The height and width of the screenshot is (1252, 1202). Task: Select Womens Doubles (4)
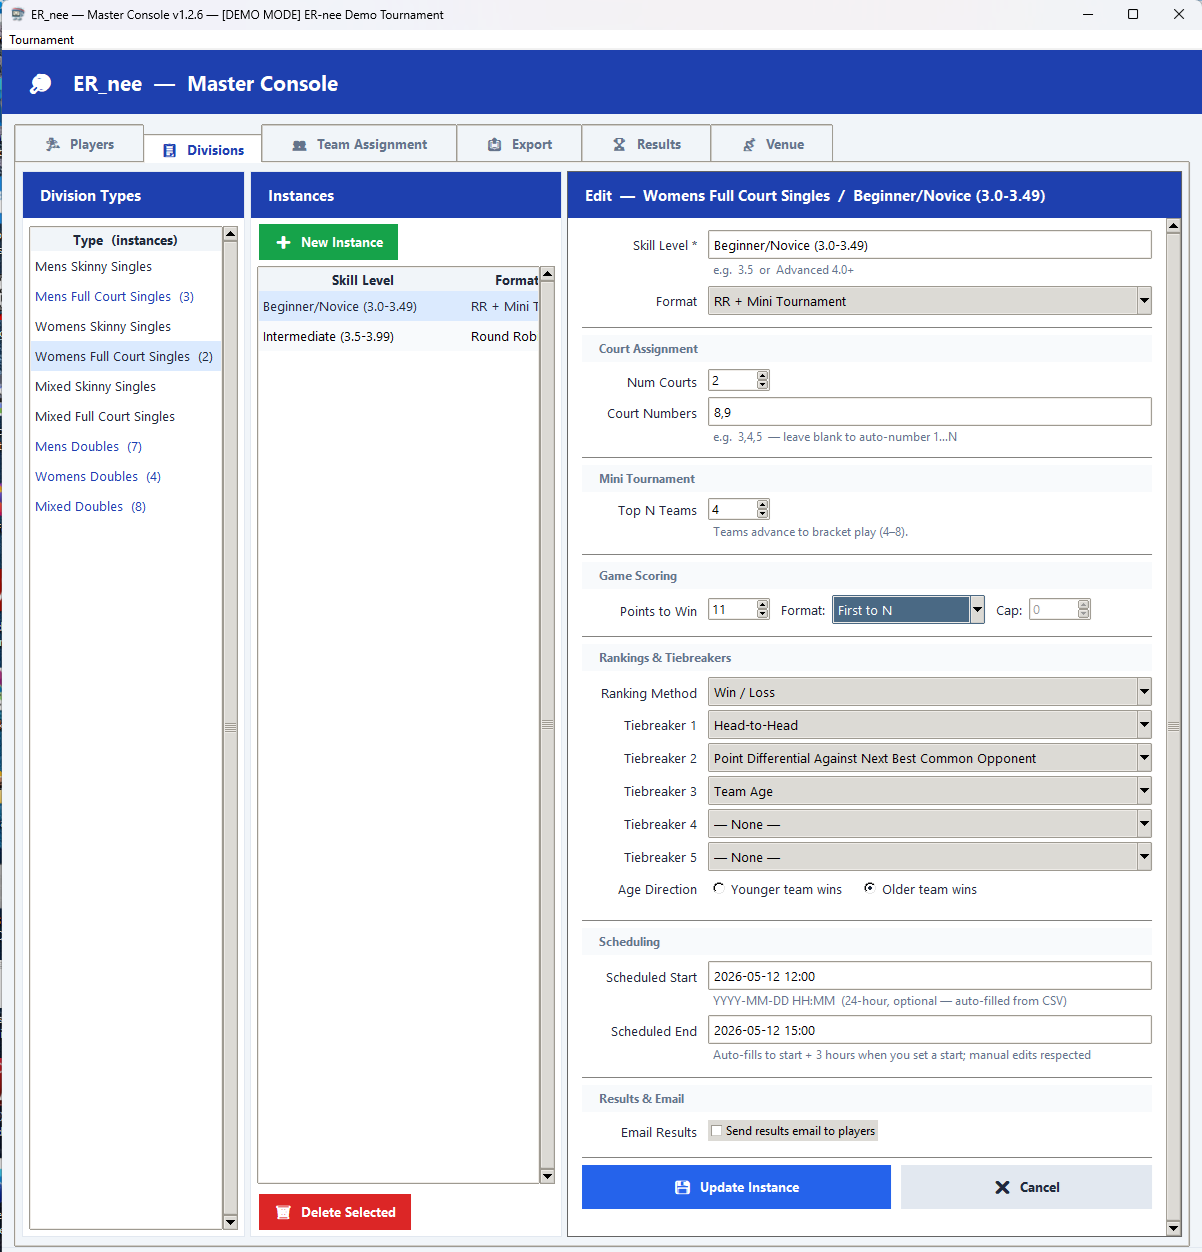click(126, 476)
